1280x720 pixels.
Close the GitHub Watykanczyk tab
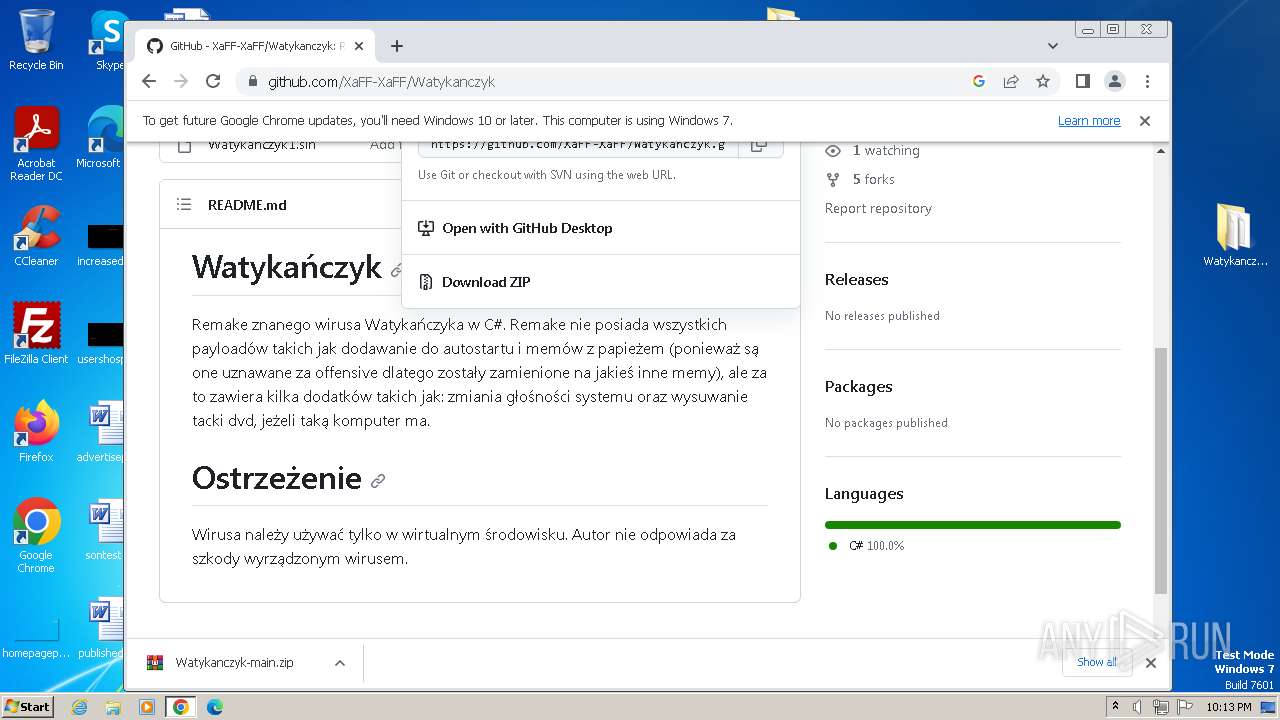(359, 46)
